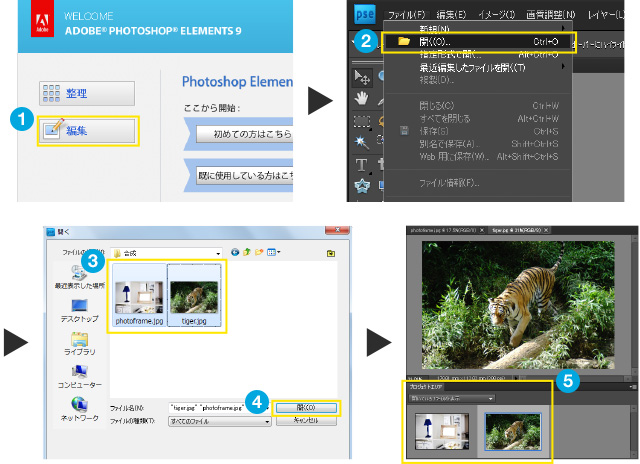Screen dimensions: 640x464
Task: Select the Type (T) tool
Action: click(361, 165)
